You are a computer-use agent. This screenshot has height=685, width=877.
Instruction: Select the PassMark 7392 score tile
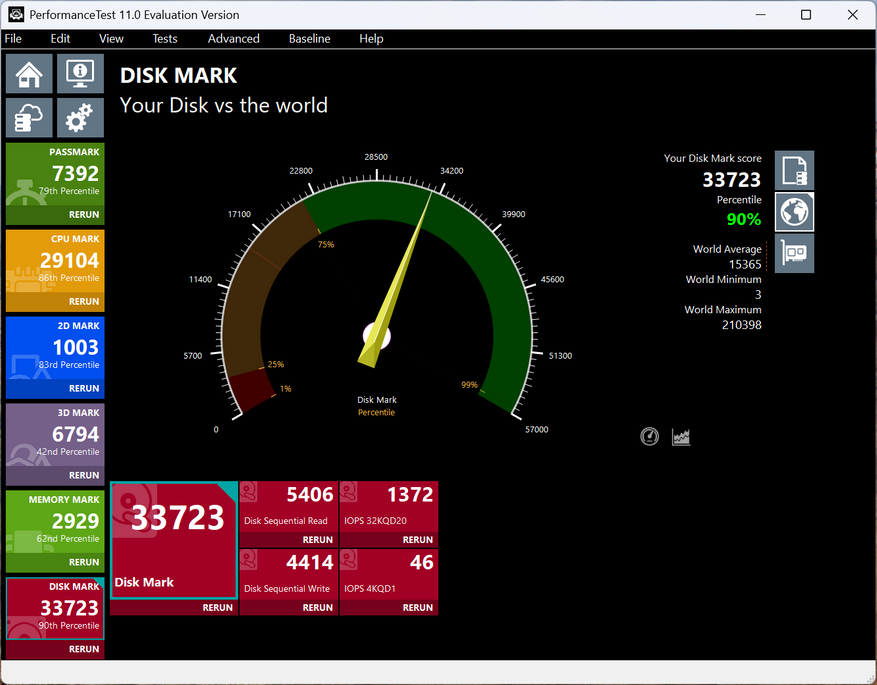click(55, 174)
